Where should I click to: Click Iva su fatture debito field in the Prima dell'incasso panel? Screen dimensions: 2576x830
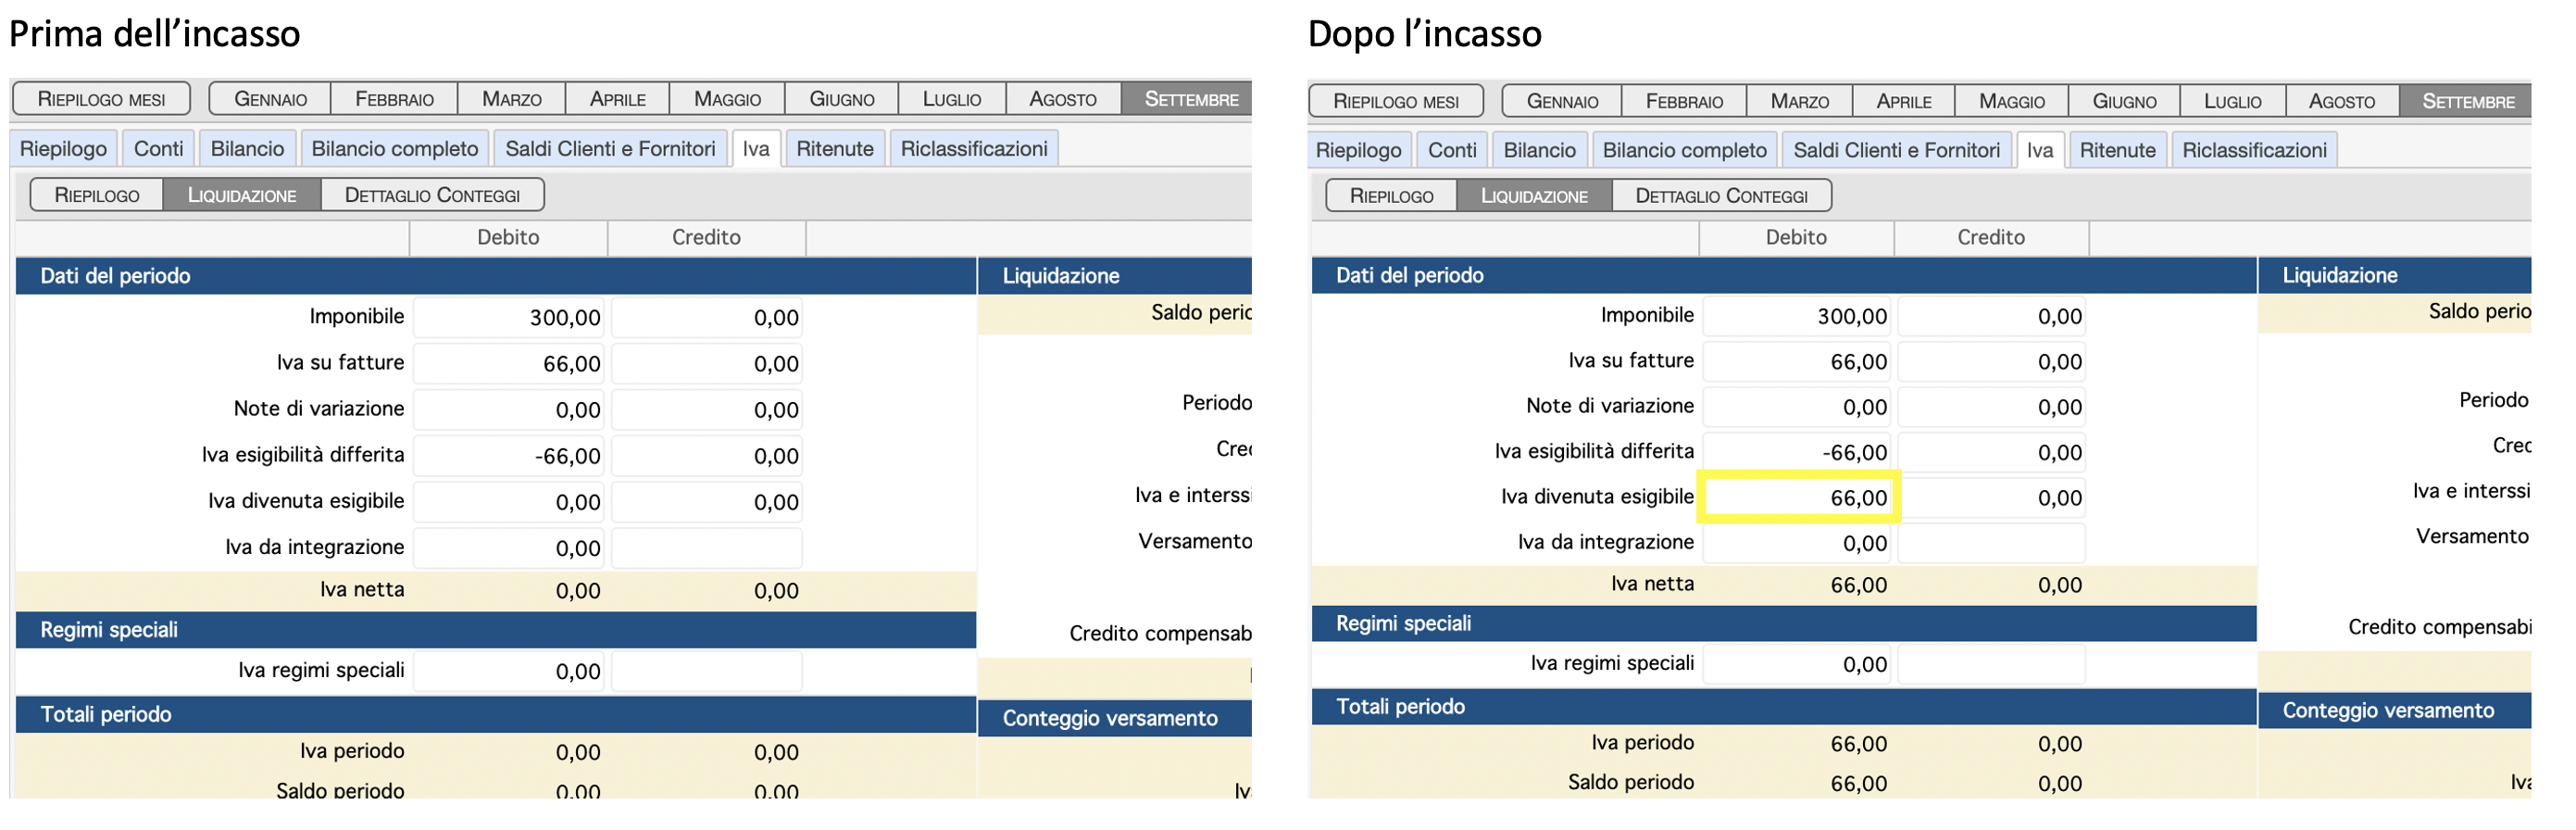[x=509, y=364]
